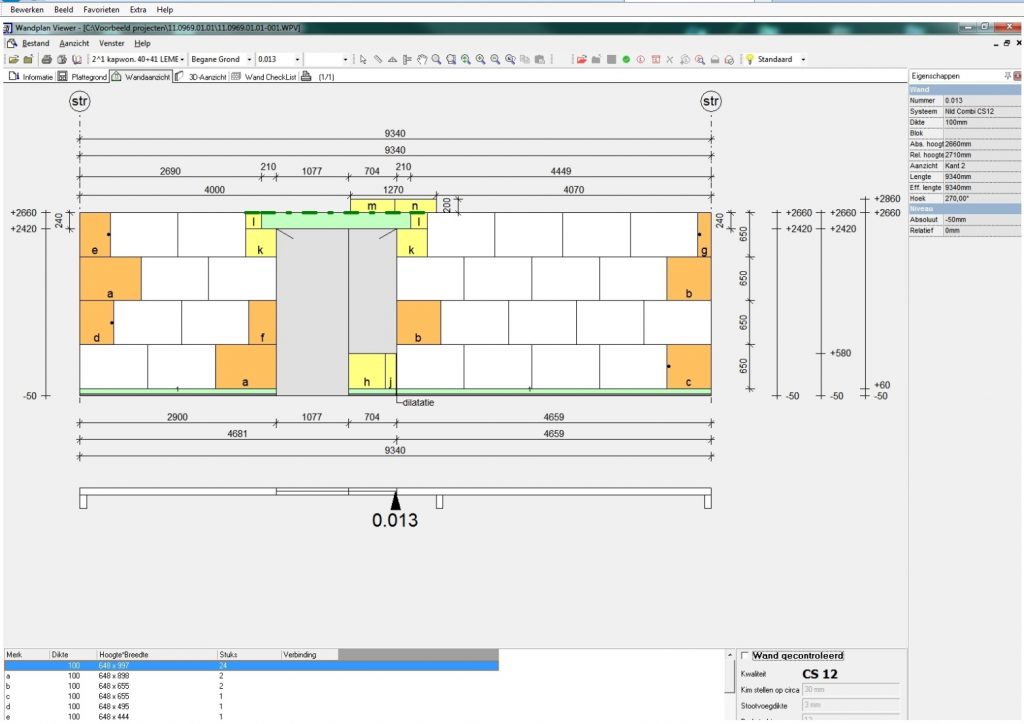Click the Dikte value 100mm in properties
The width and height of the screenshot is (1024, 724).
pyautogui.click(x=982, y=122)
